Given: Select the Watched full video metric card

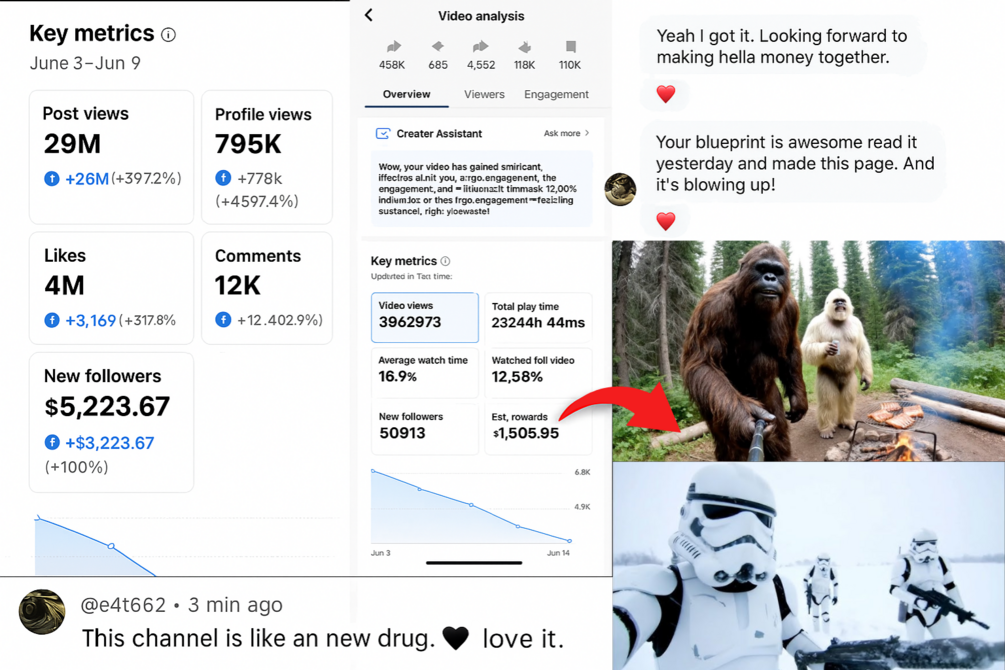Looking at the screenshot, I should point(538,373).
